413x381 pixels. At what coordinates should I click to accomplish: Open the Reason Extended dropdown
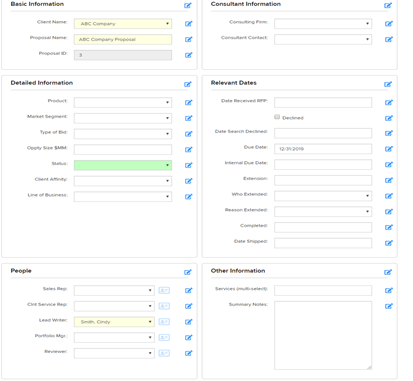point(323,211)
